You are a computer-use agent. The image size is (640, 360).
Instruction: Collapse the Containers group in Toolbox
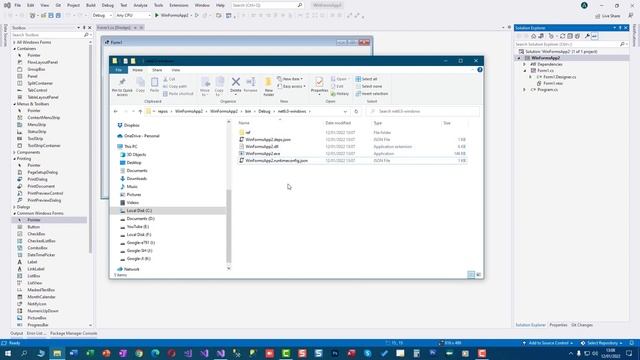pos(15,49)
